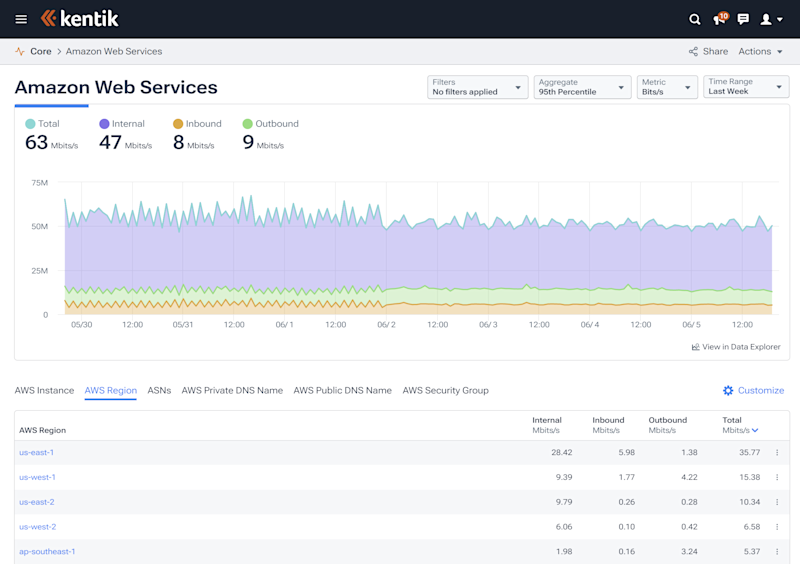Open row options for us-west-2
The width and height of the screenshot is (800, 564).
click(777, 527)
